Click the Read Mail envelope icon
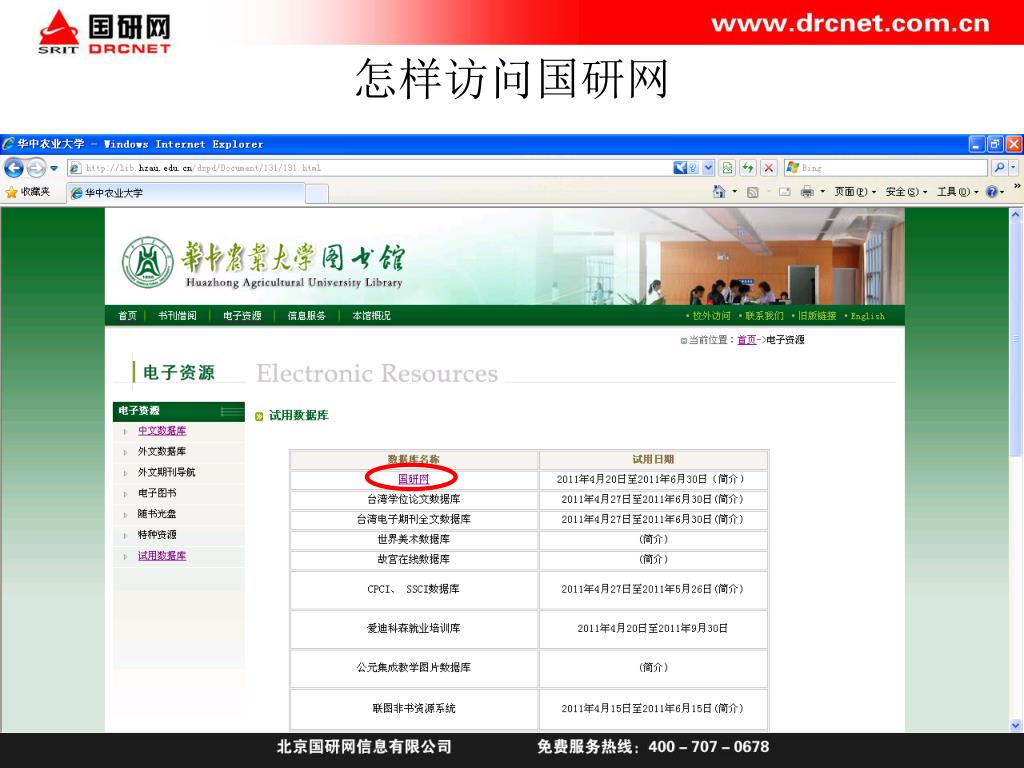 pyautogui.click(x=784, y=192)
